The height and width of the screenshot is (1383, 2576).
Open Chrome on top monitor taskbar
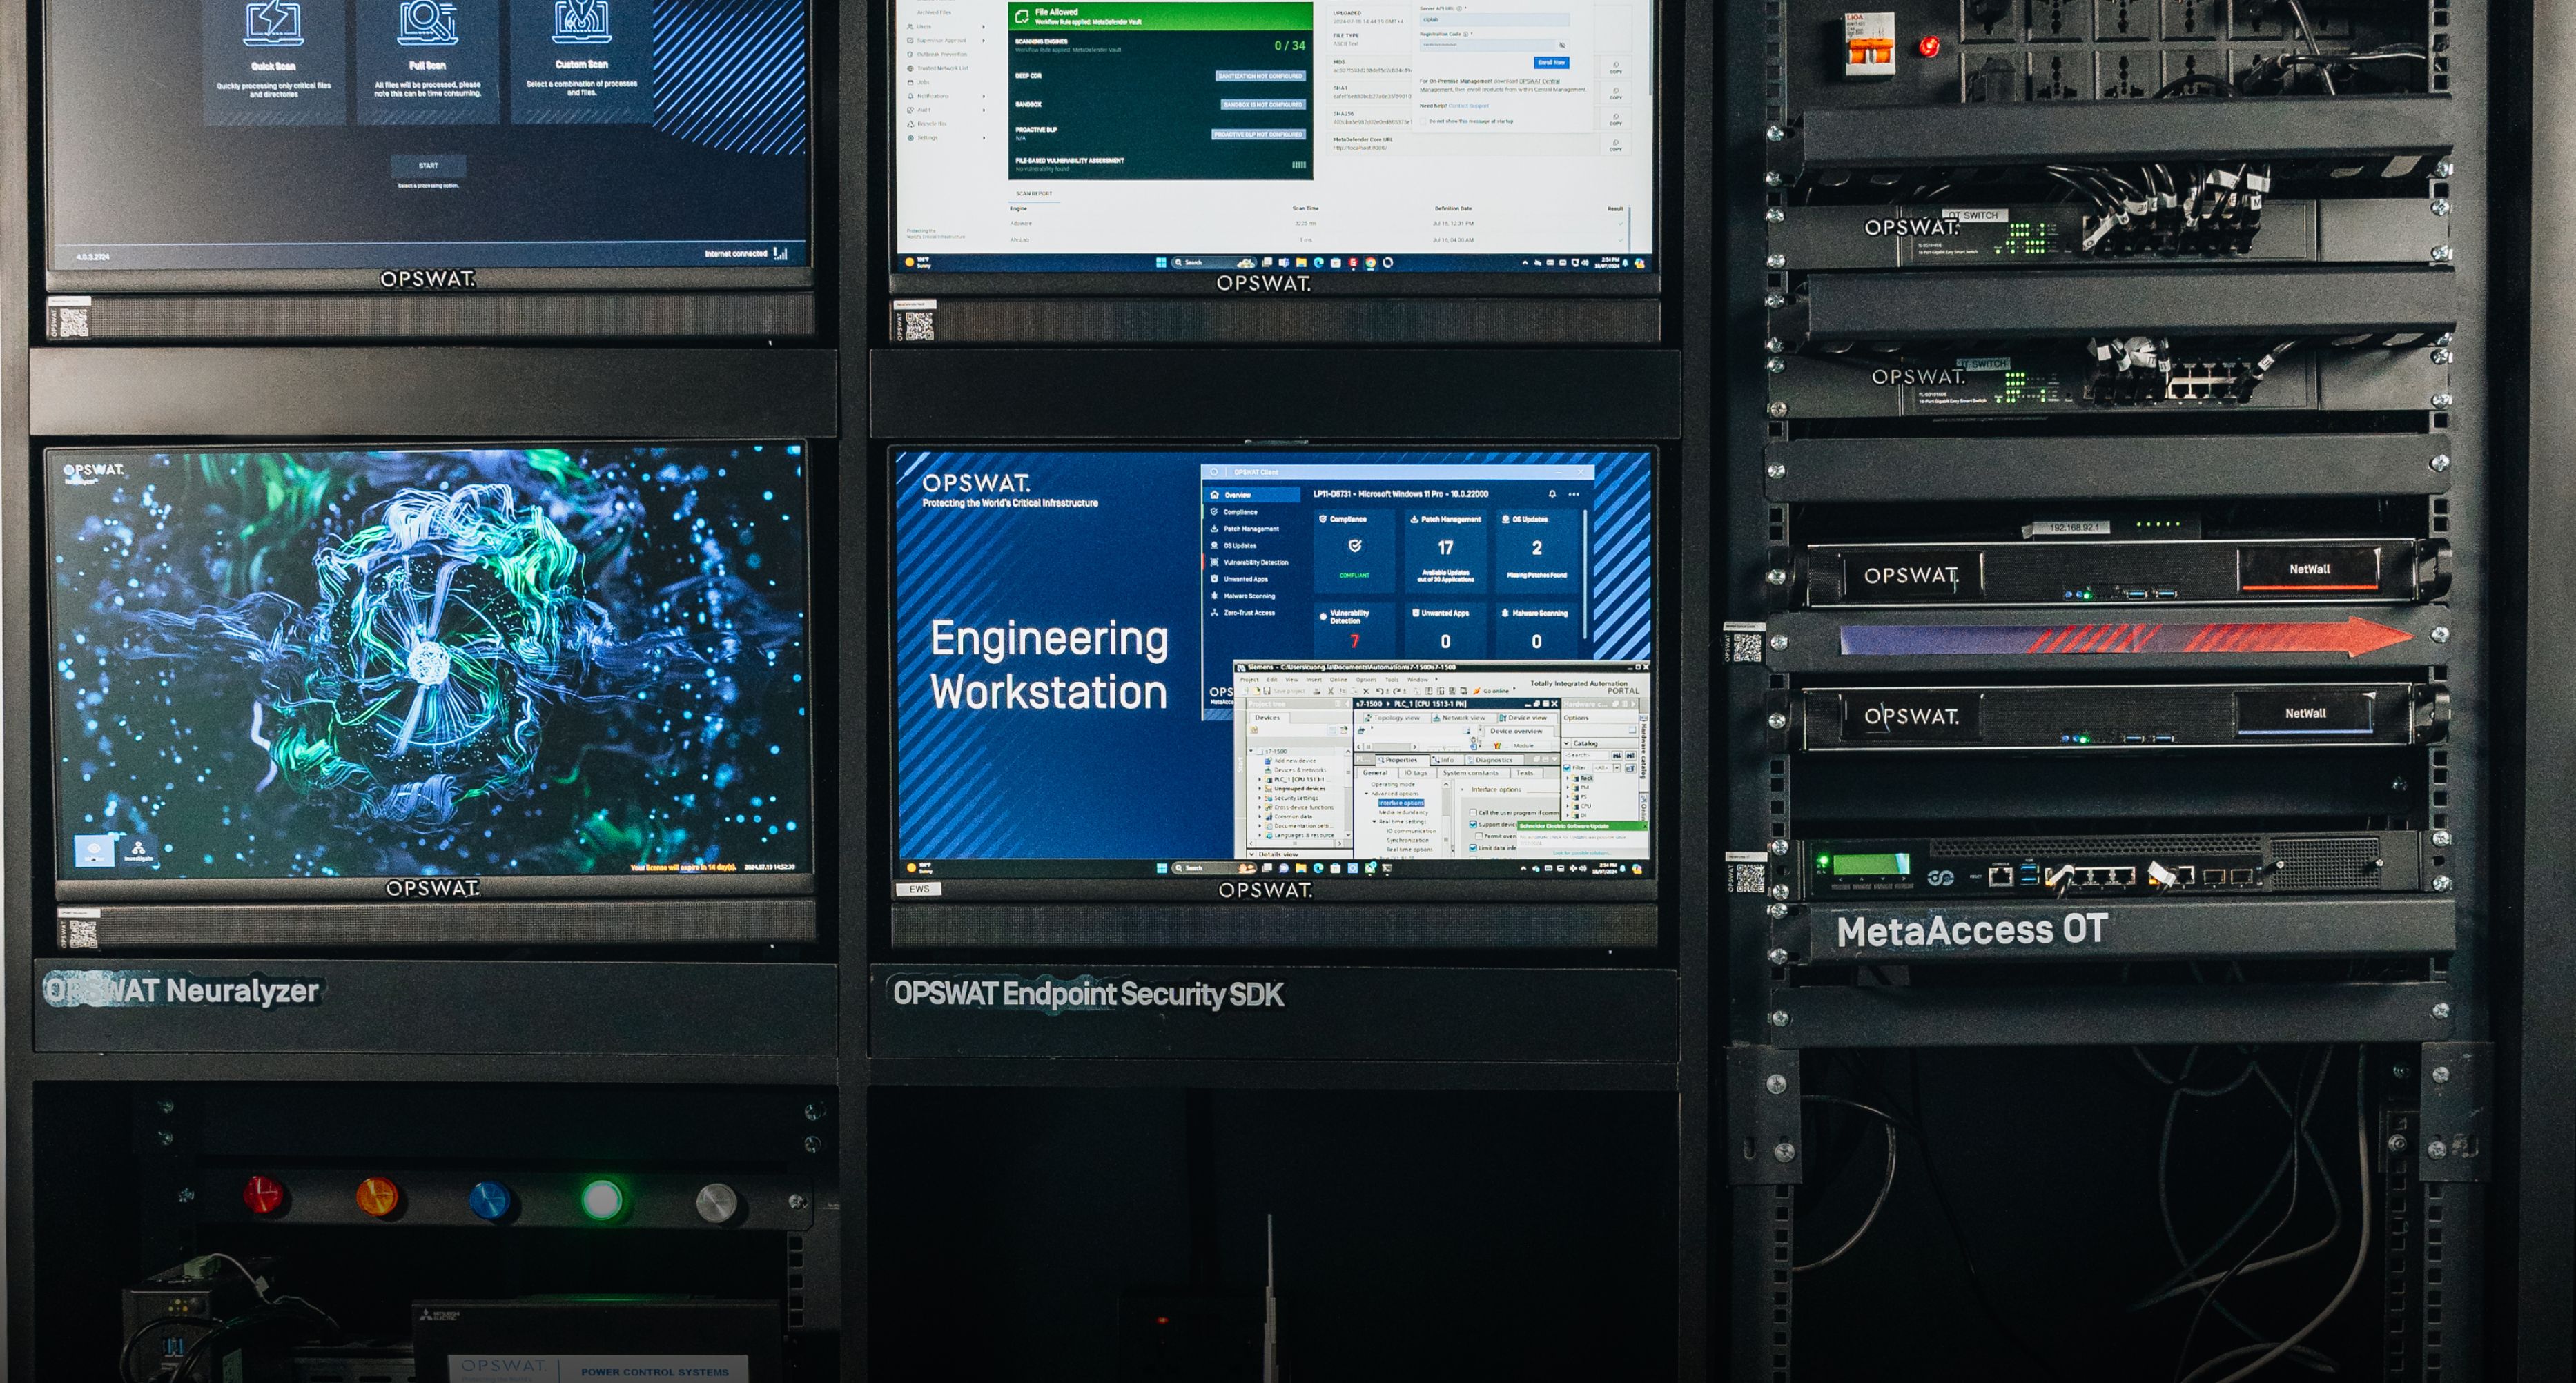pyautogui.click(x=1371, y=263)
